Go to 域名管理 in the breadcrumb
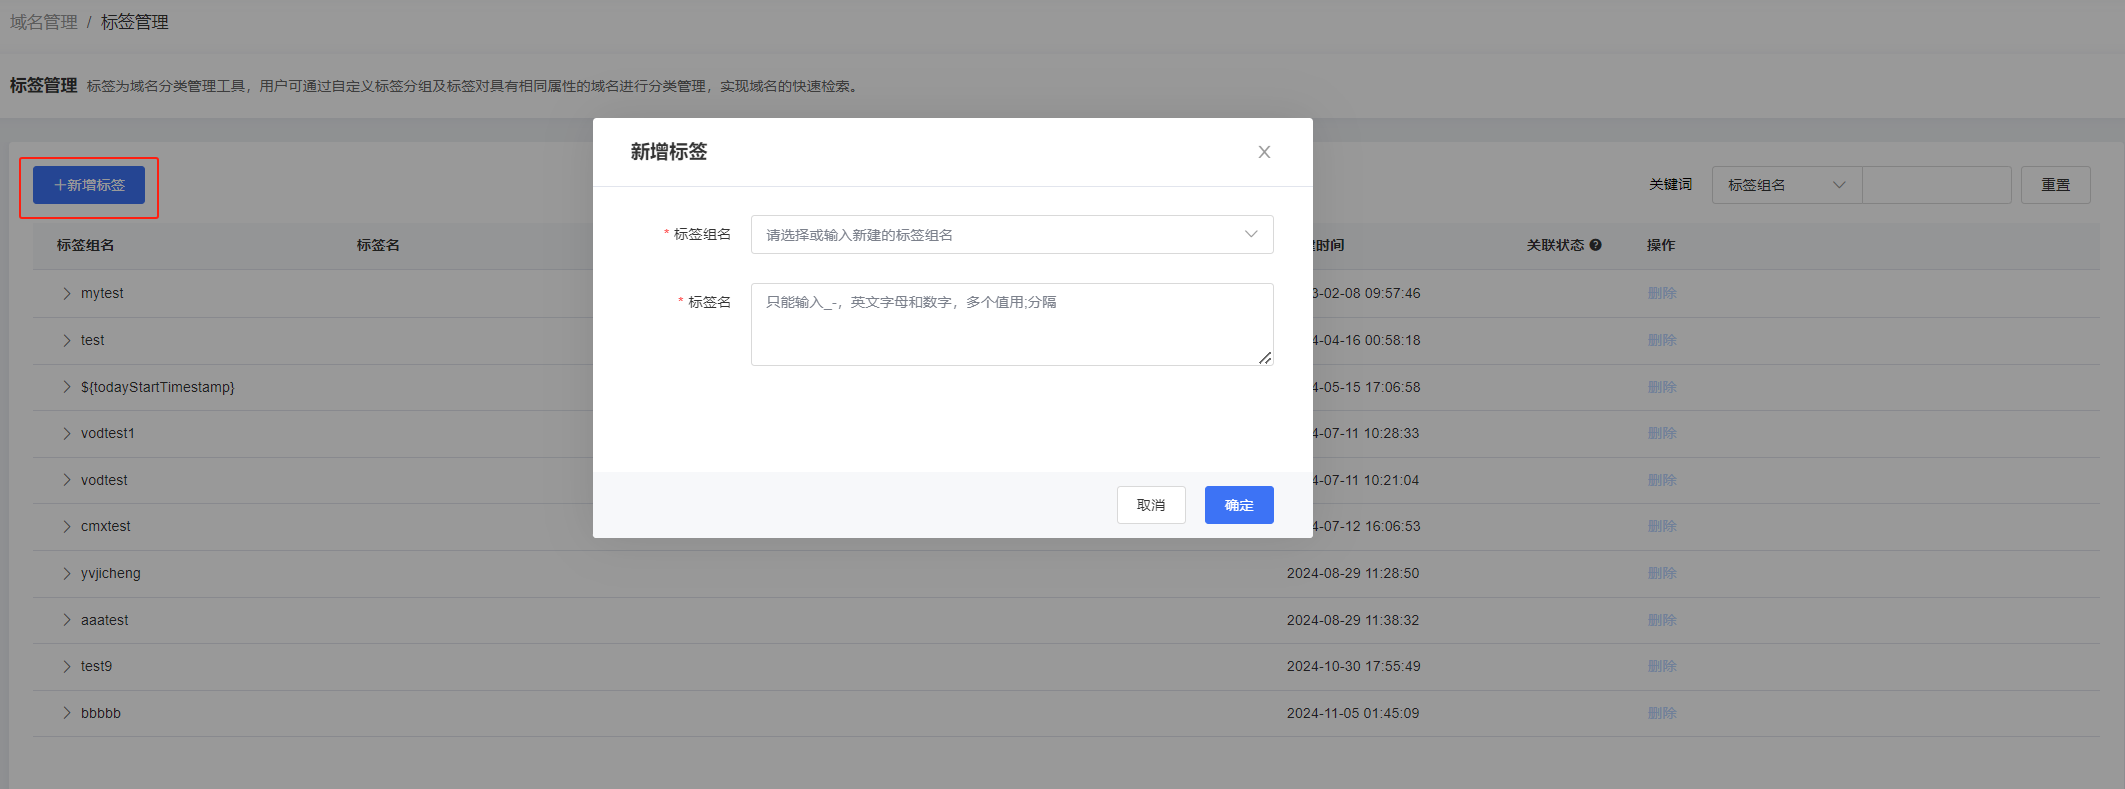Image resolution: width=2125 pixels, height=789 pixels. click(x=44, y=22)
